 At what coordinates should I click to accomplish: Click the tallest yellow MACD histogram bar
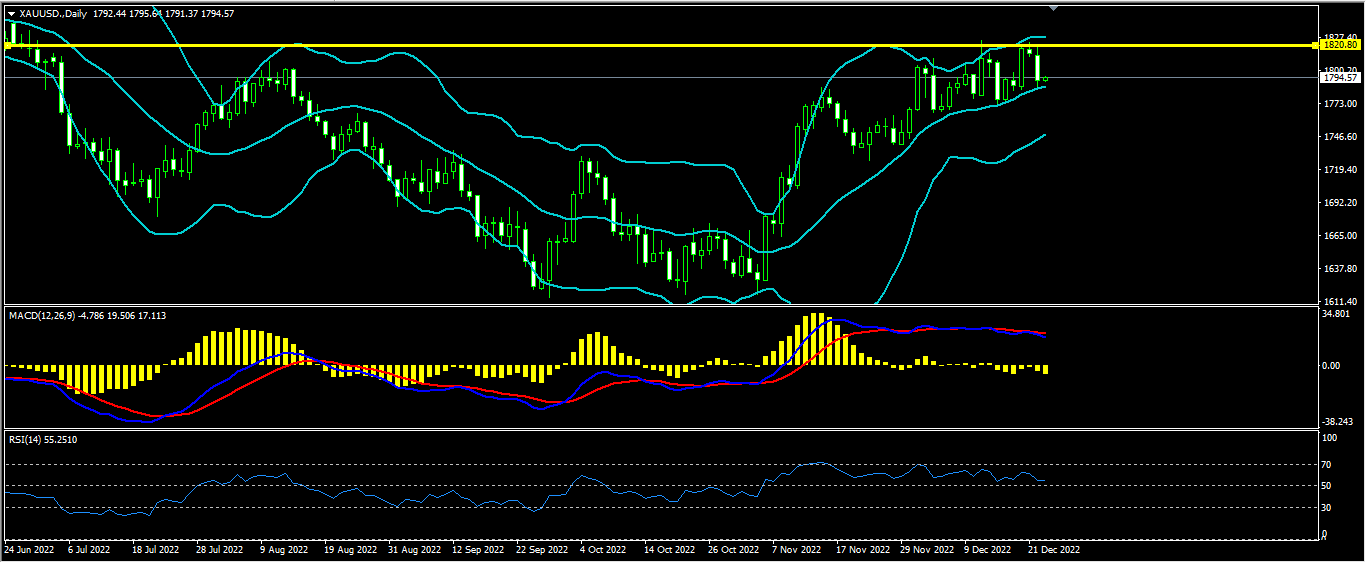click(x=817, y=340)
